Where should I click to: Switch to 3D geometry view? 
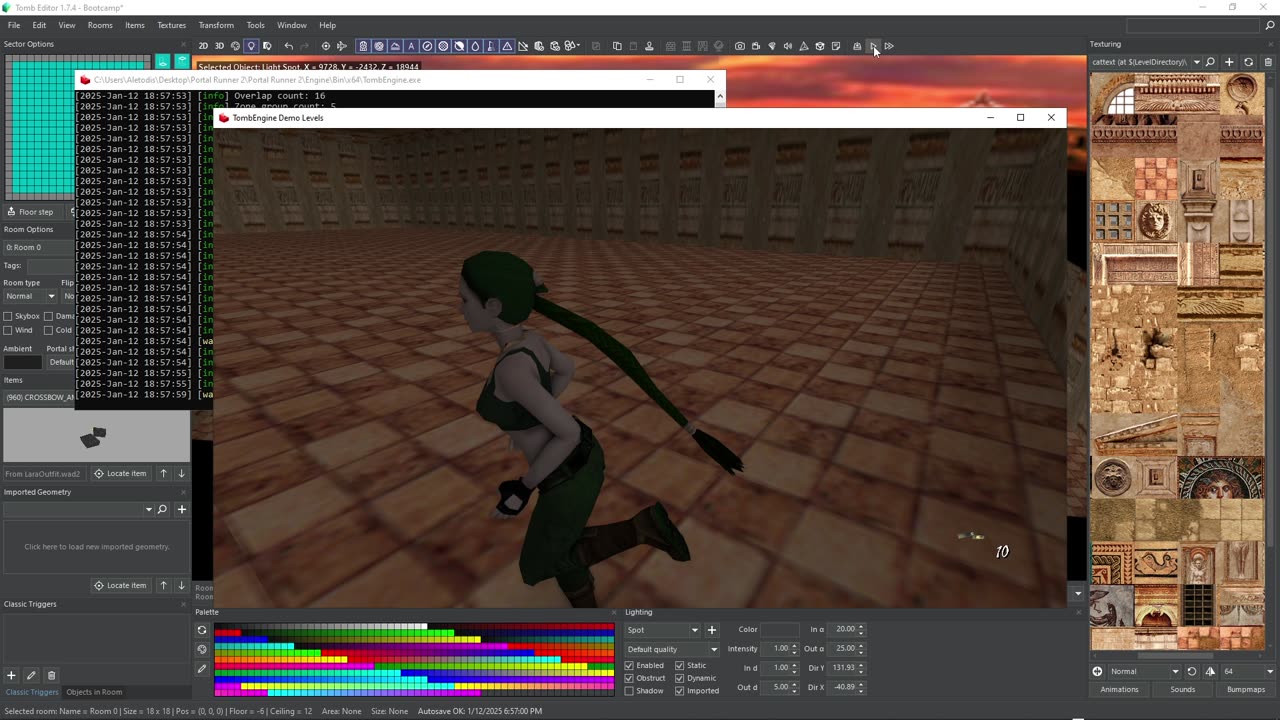click(219, 46)
